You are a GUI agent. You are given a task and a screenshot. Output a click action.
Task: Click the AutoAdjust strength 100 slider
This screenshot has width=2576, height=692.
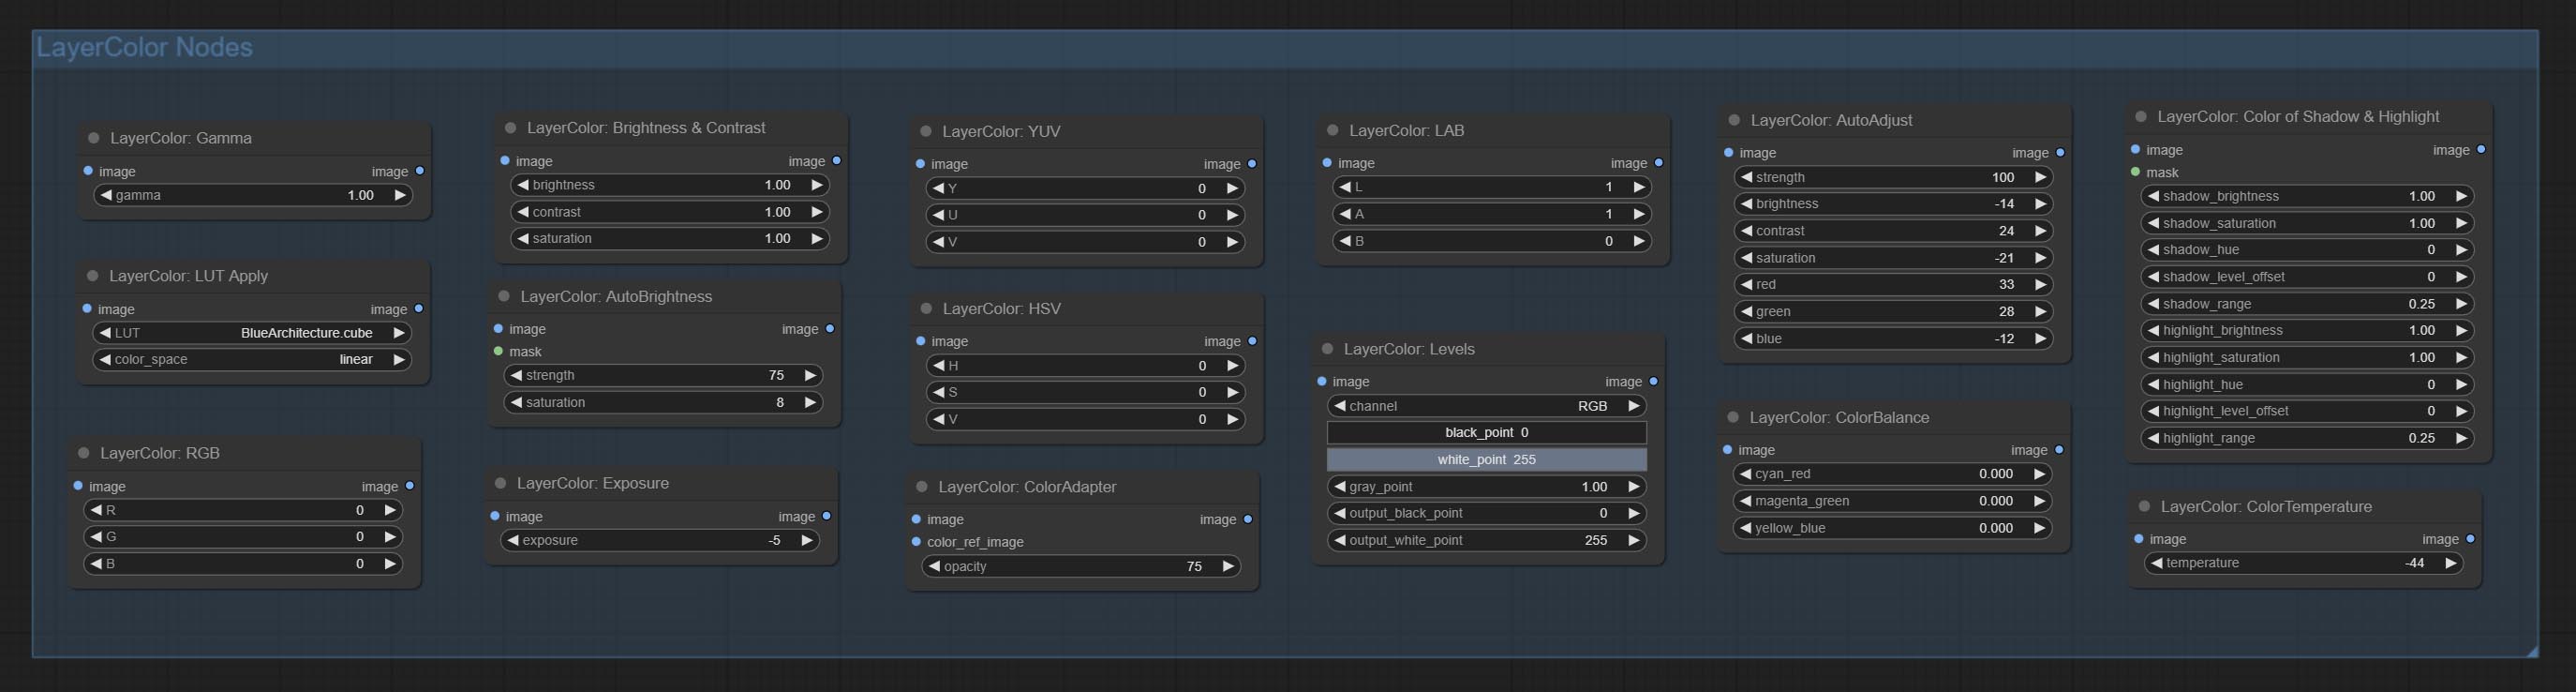[x=1893, y=177]
